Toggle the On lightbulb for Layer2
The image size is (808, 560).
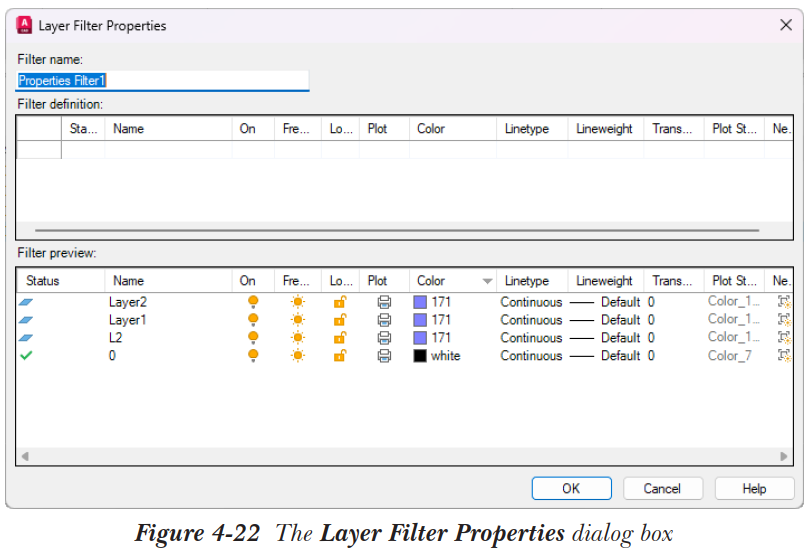(253, 302)
